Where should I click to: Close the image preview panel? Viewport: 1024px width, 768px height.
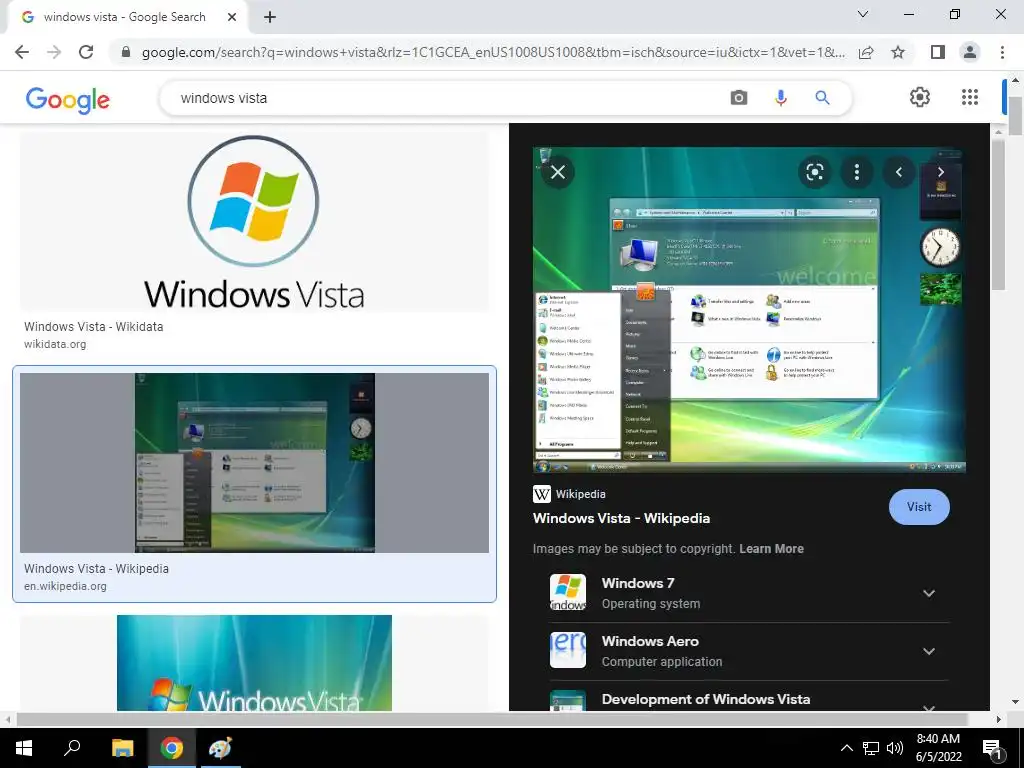[x=558, y=172]
